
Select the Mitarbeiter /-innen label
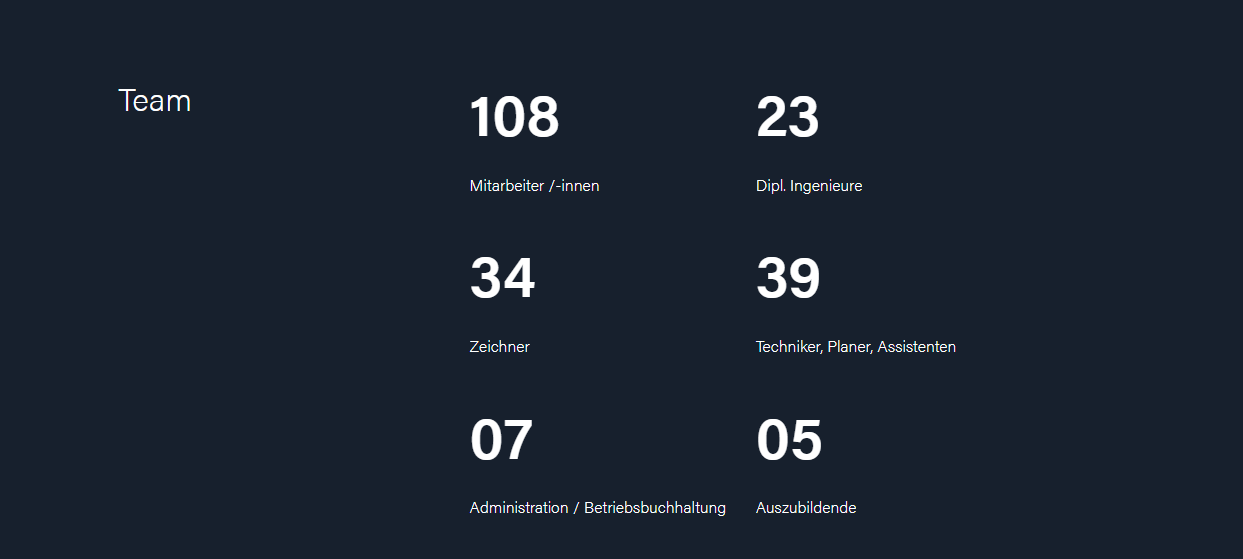(534, 186)
